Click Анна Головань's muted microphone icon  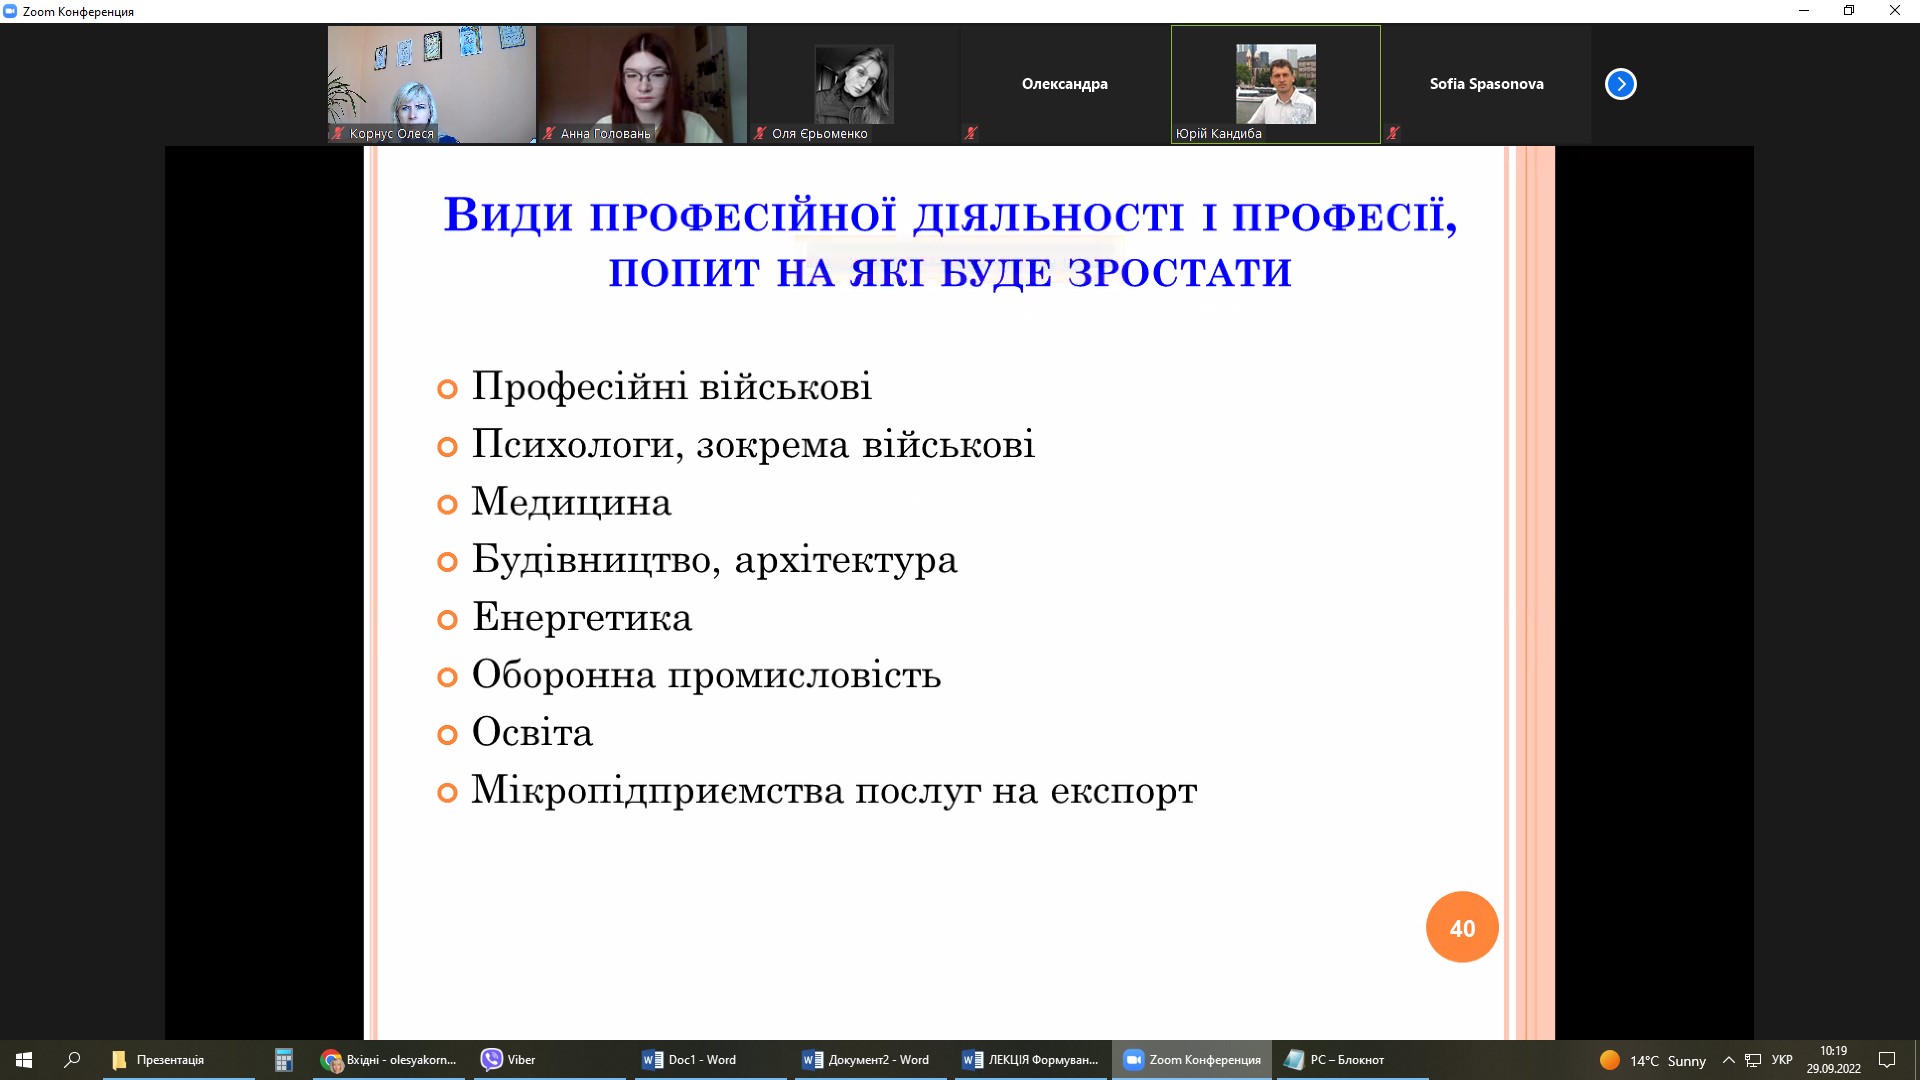coord(549,133)
